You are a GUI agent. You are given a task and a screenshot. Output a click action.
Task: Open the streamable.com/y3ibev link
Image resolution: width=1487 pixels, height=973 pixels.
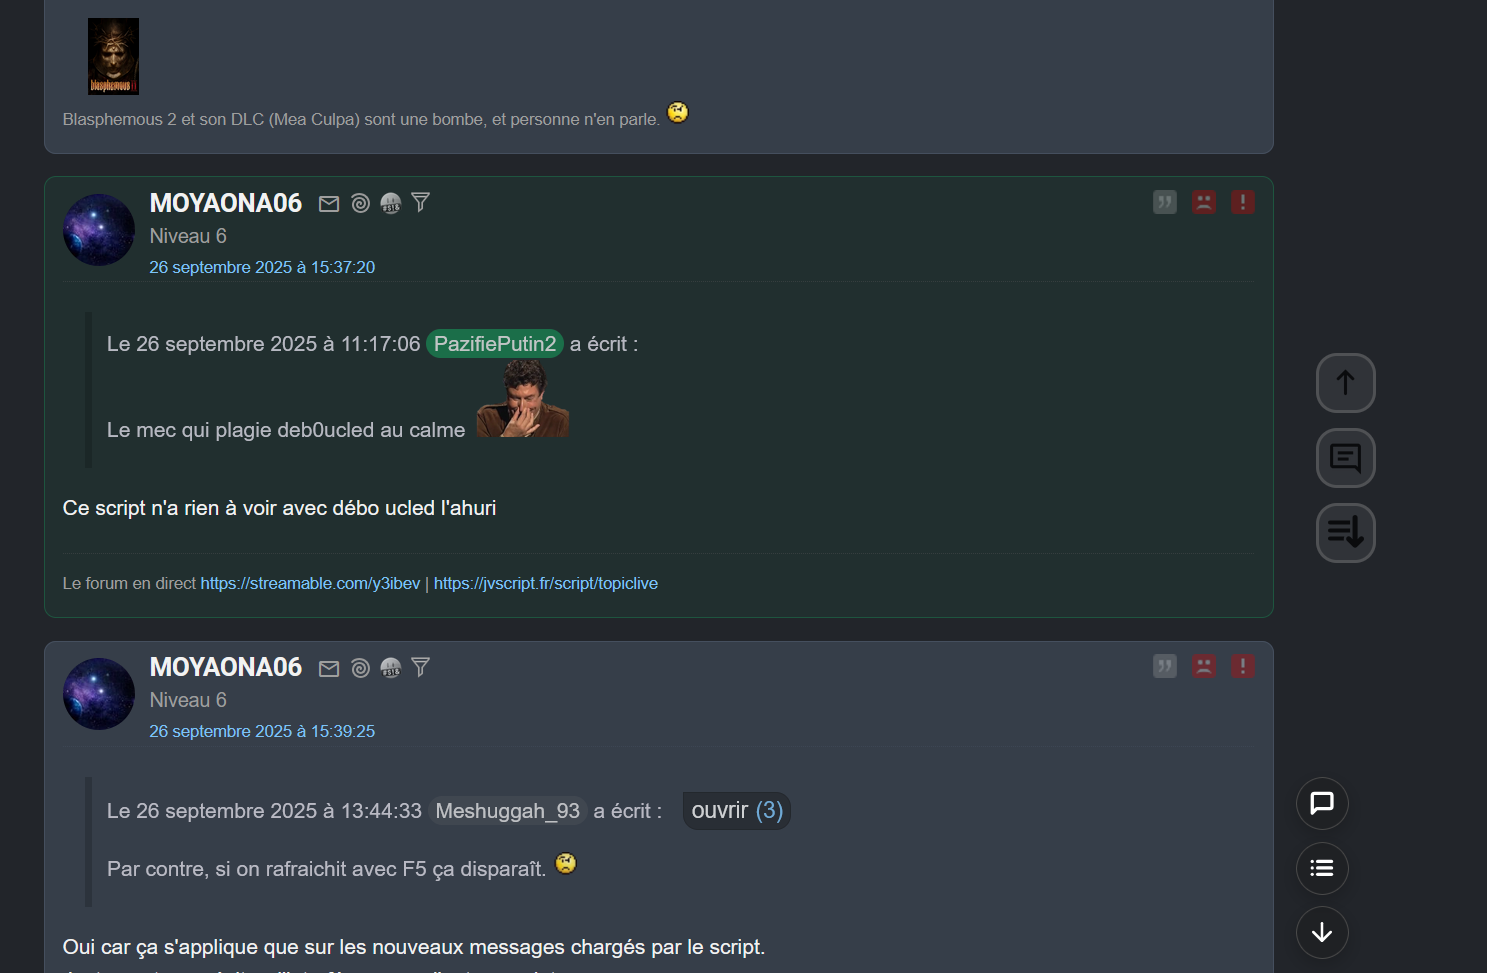310,583
